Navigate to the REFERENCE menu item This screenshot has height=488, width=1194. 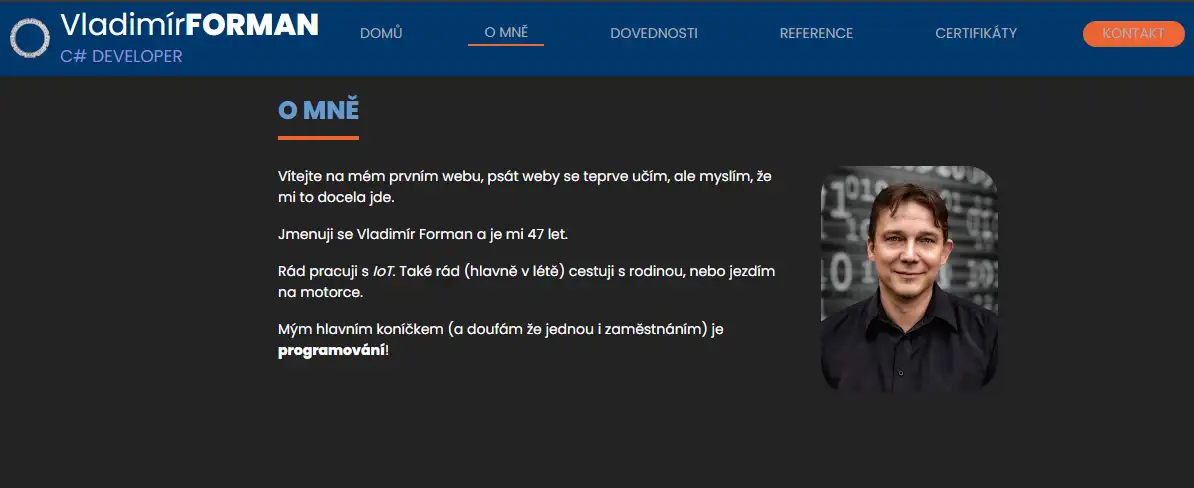tap(816, 33)
